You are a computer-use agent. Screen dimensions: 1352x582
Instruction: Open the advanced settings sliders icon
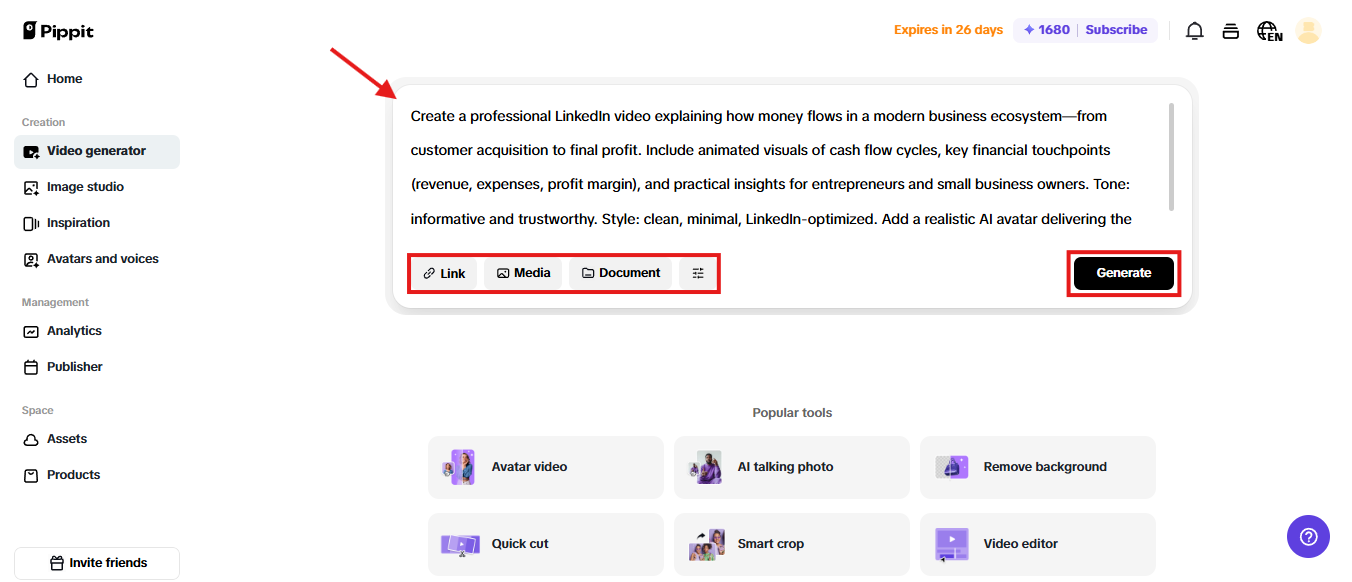(x=697, y=272)
